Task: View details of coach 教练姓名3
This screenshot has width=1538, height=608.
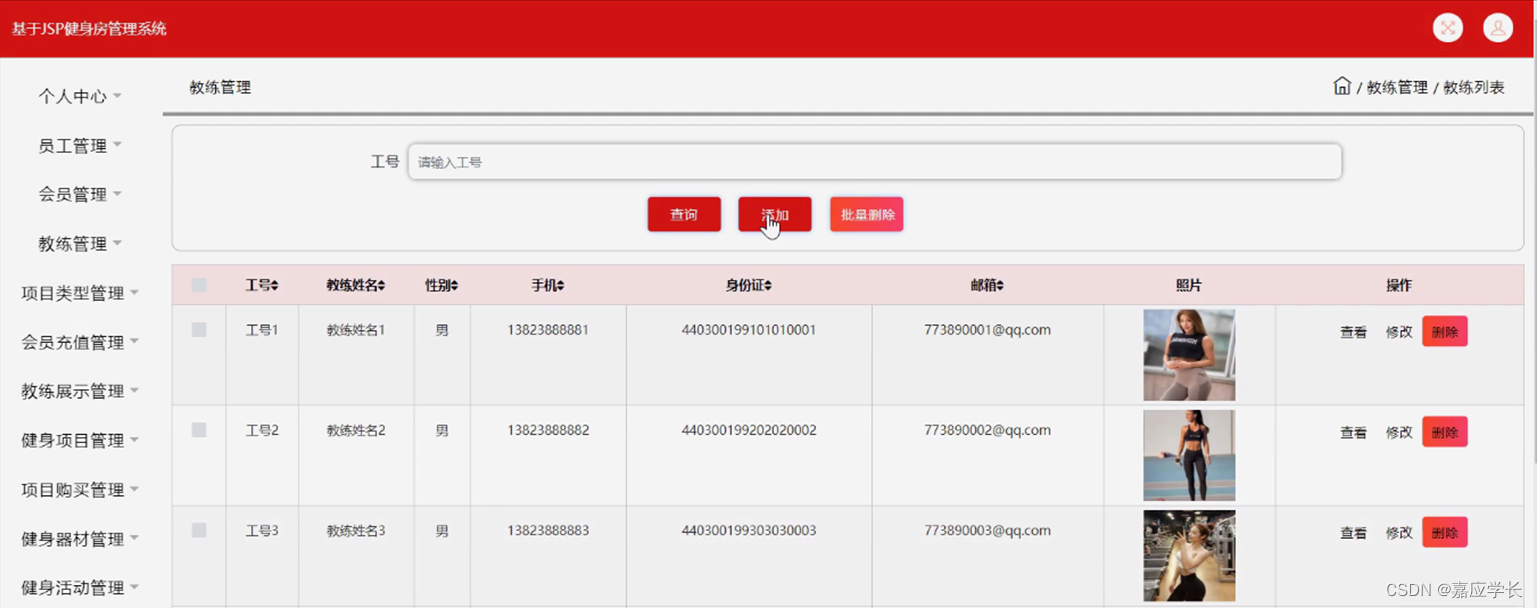Action: click(x=1353, y=533)
